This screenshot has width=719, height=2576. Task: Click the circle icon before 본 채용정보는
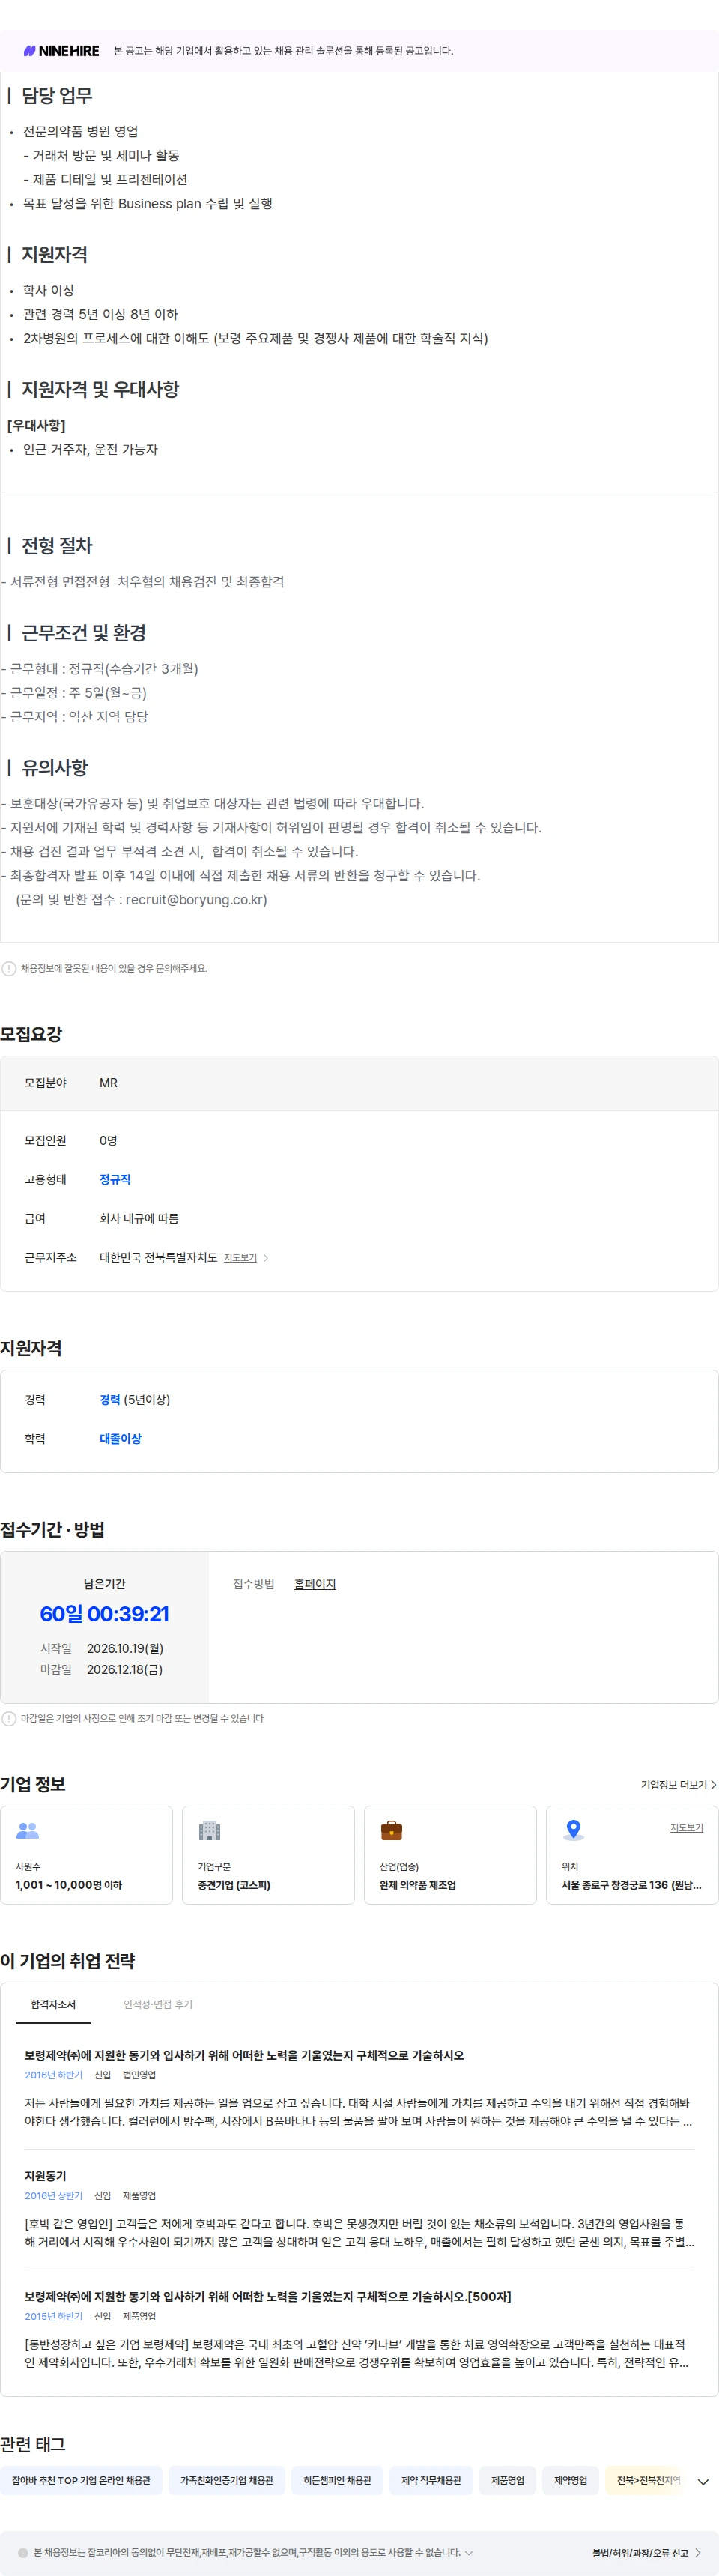point(23,2551)
